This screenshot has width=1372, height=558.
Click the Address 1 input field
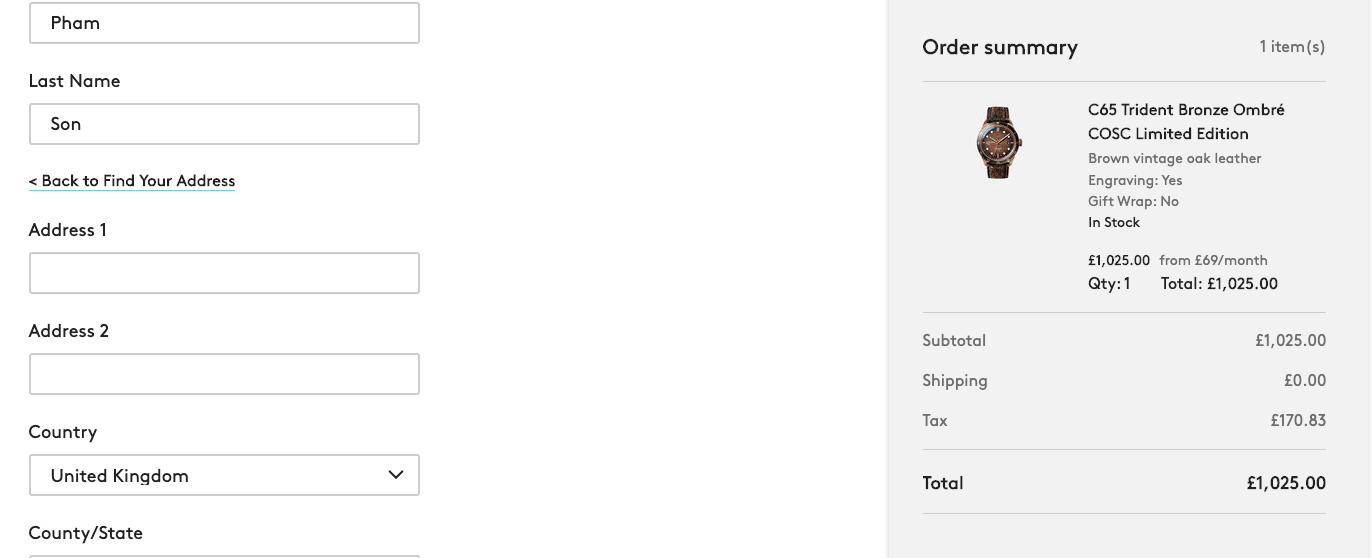tap(224, 273)
